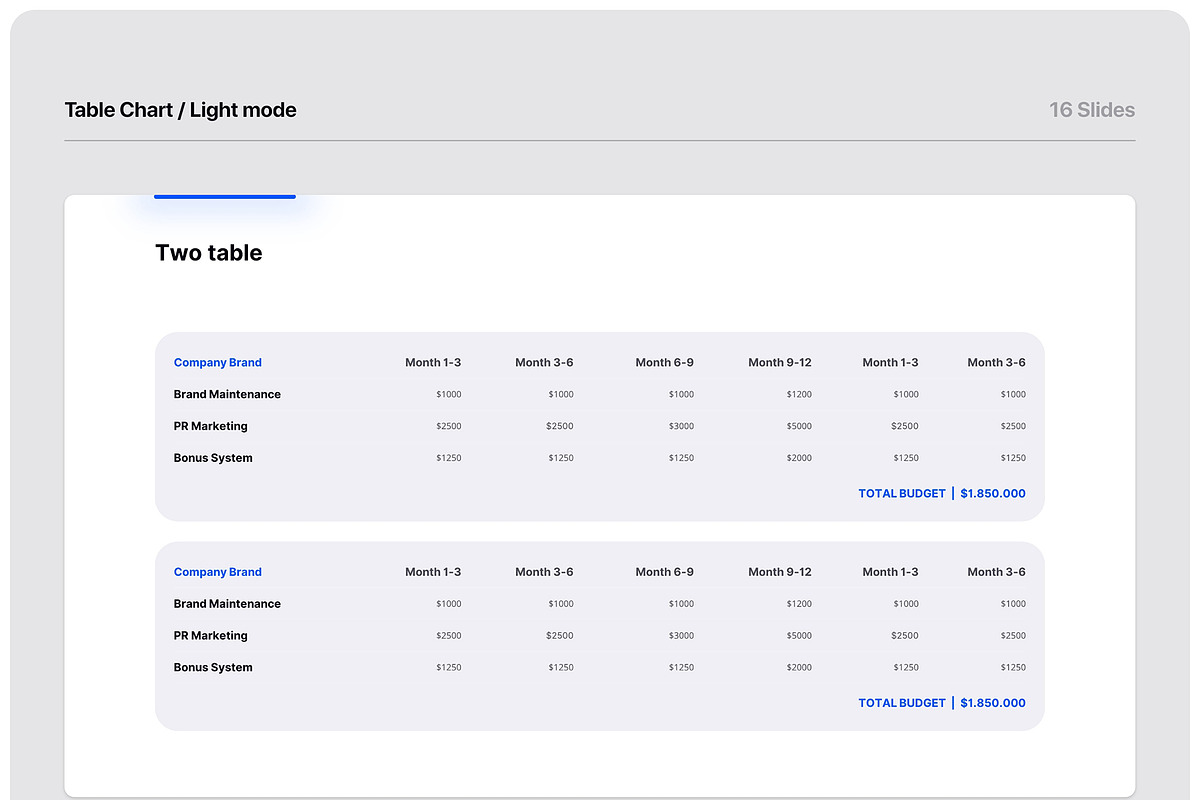Click $1250 under Month 6-9 in lower table
Viewport: 1200px width, 800px height.
pyautogui.click(x=681, y=668)
